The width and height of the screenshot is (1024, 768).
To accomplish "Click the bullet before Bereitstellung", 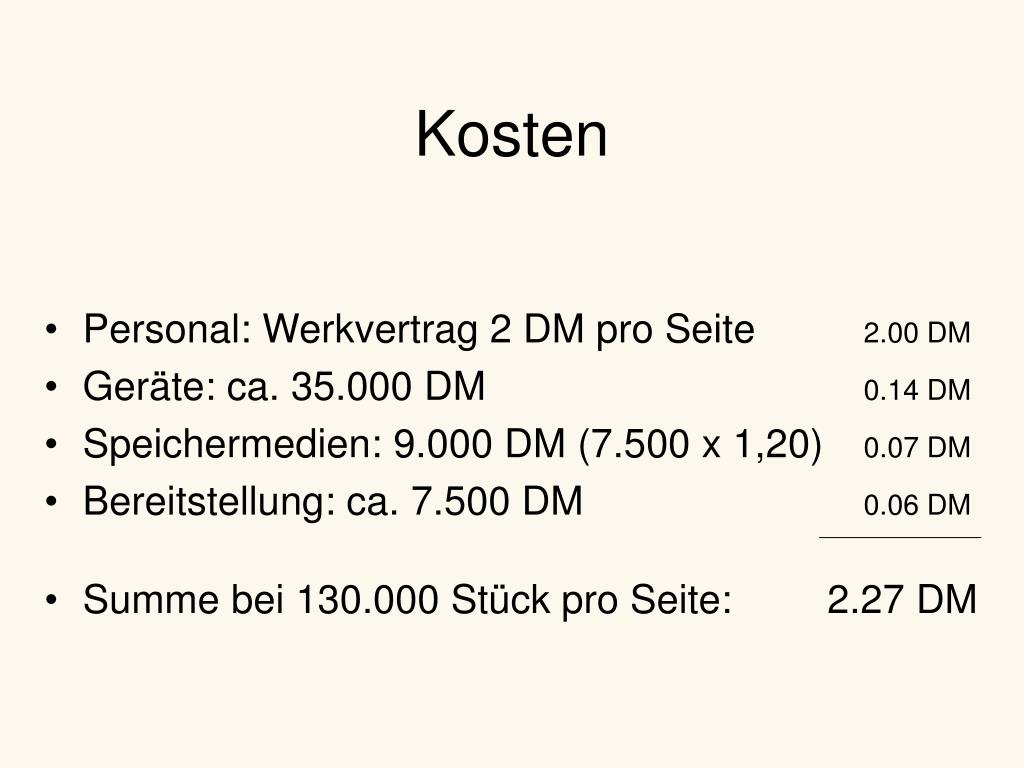I will (x=52, y=502).
